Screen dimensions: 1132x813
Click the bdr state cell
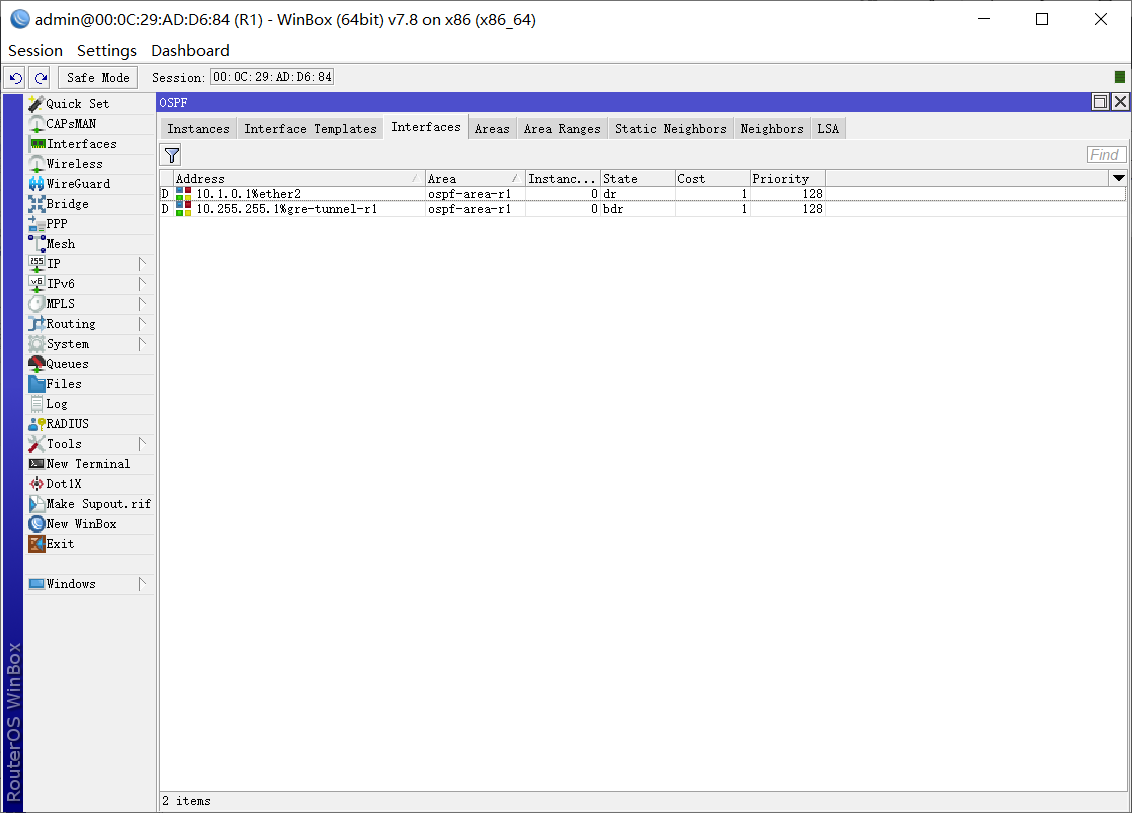[637, 209]
